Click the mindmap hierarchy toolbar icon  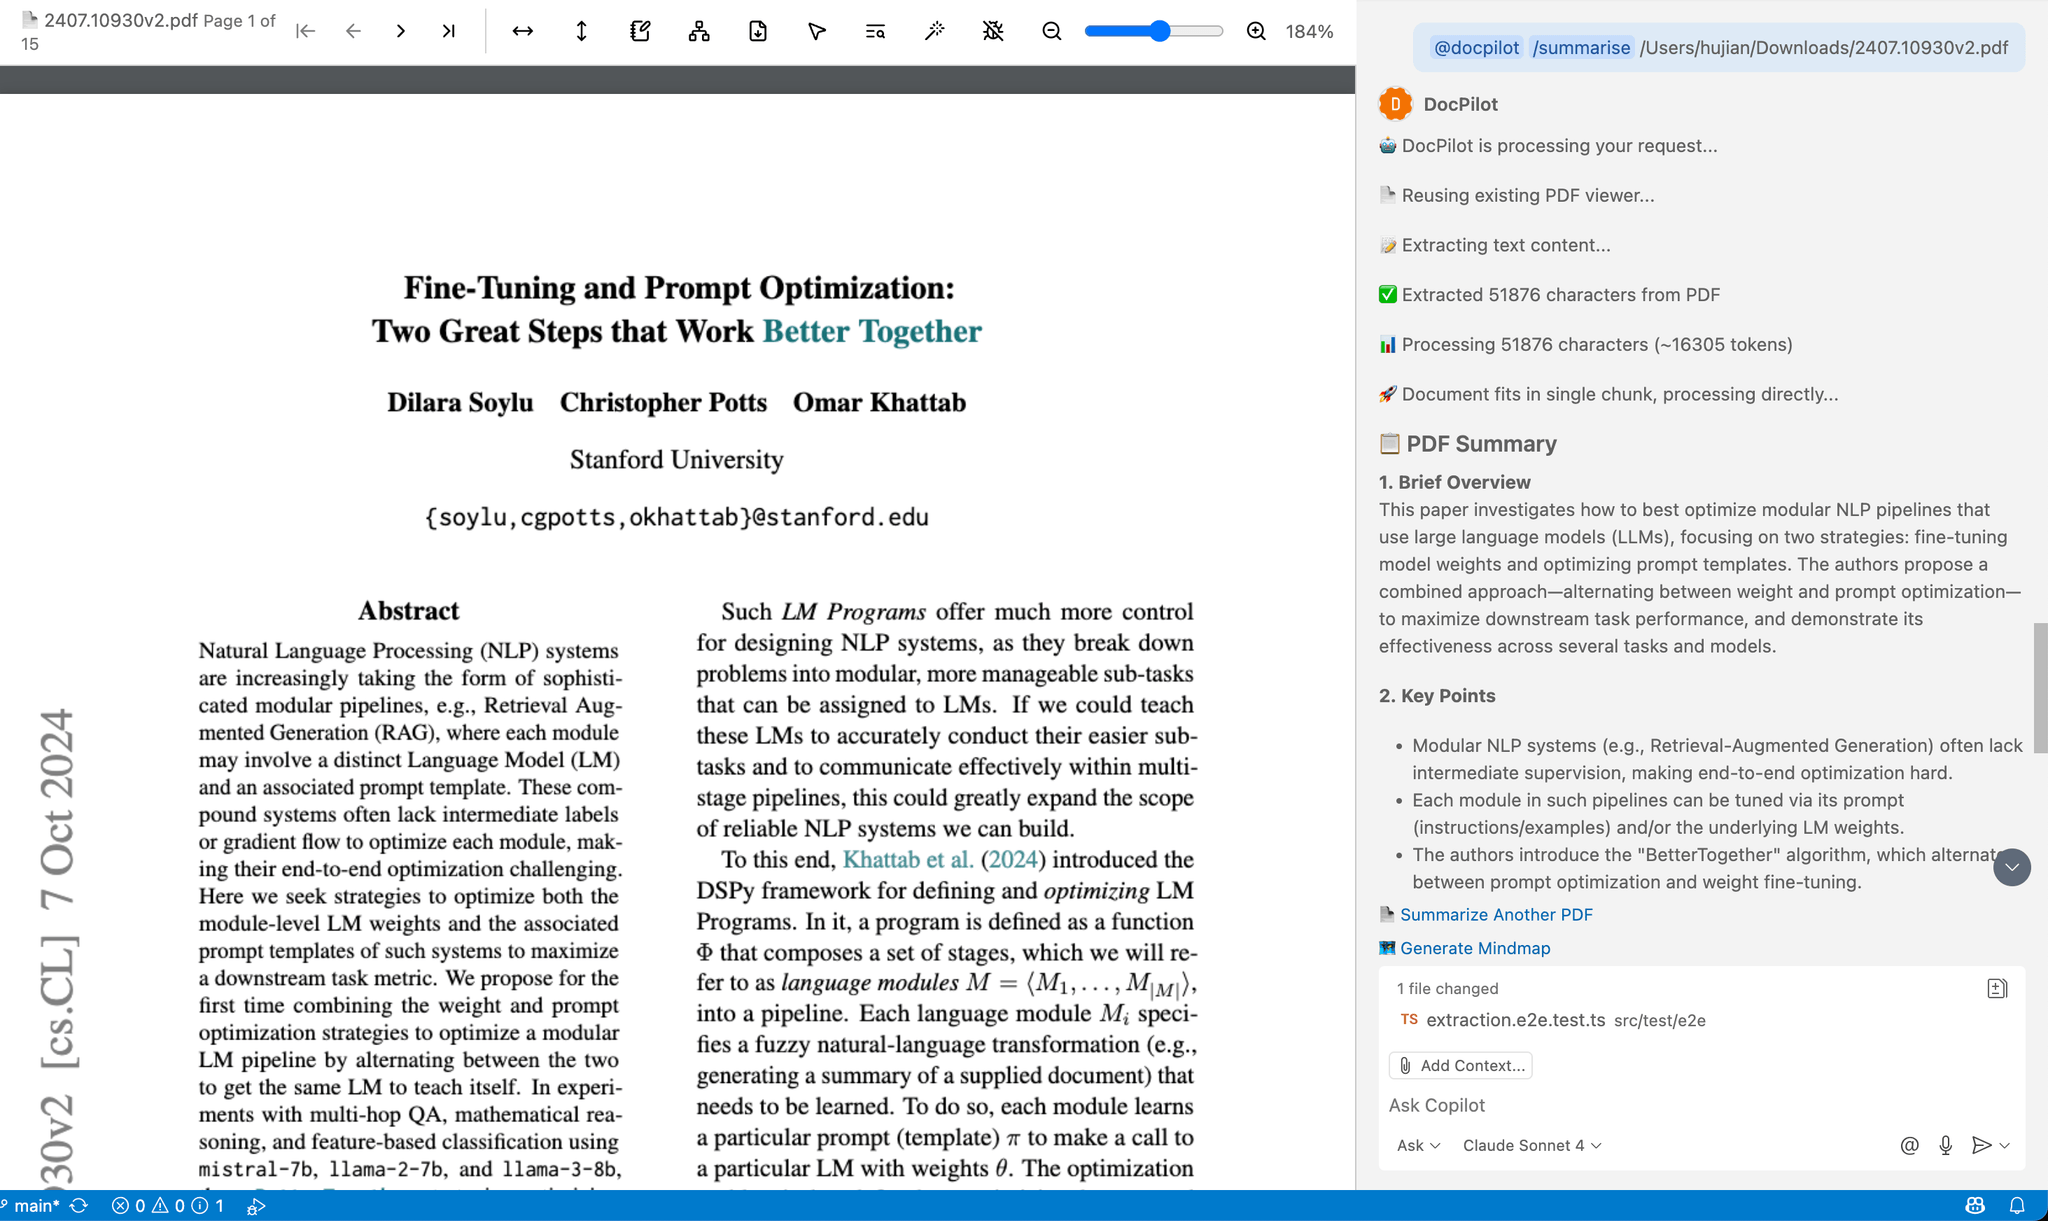click(699, 31)
